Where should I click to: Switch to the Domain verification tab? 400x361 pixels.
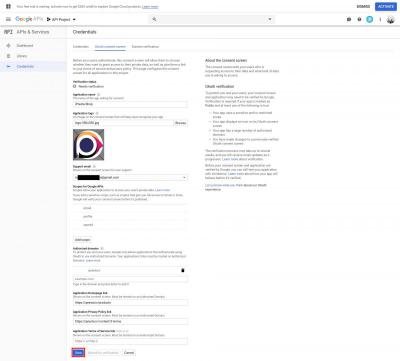pyautogui.click(x=145, y=47)
